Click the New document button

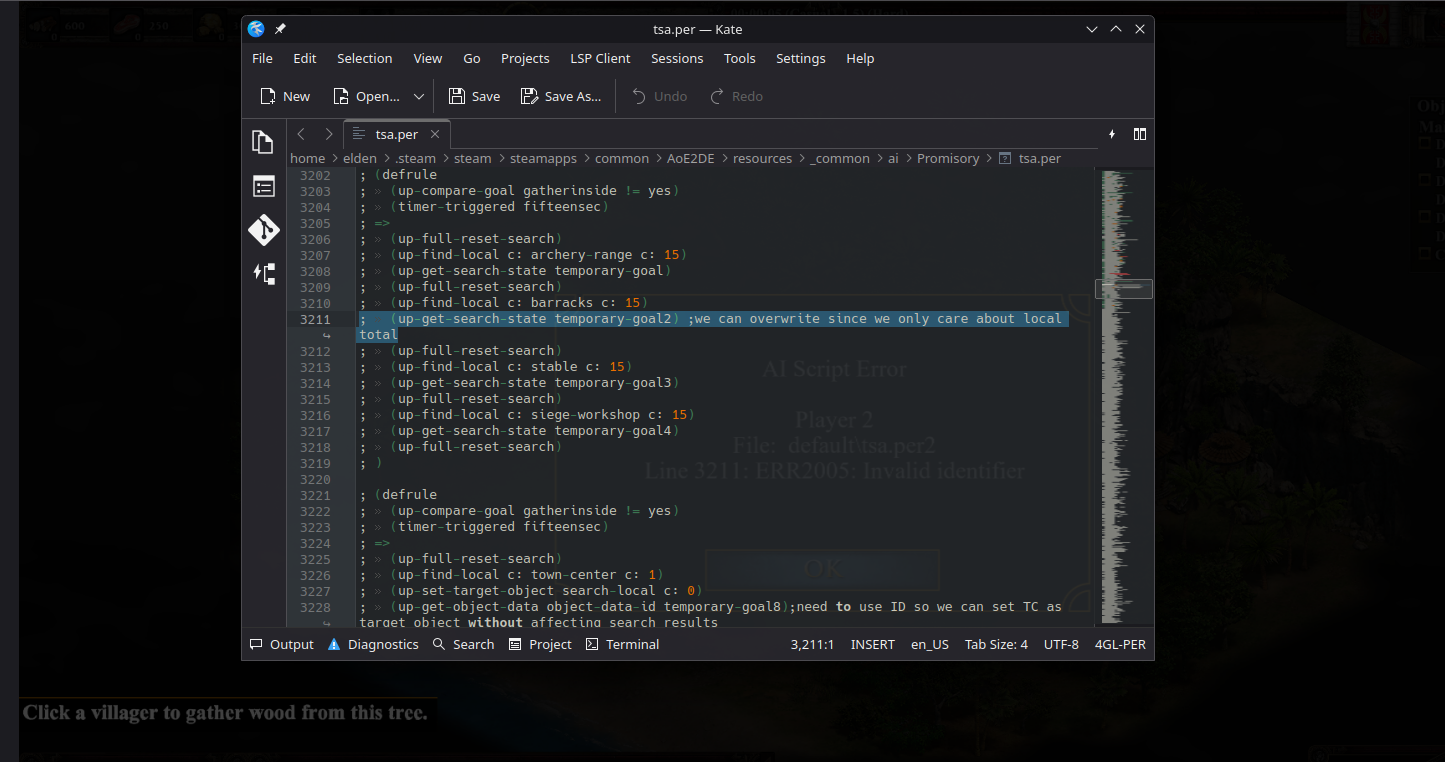coord(285,97)
